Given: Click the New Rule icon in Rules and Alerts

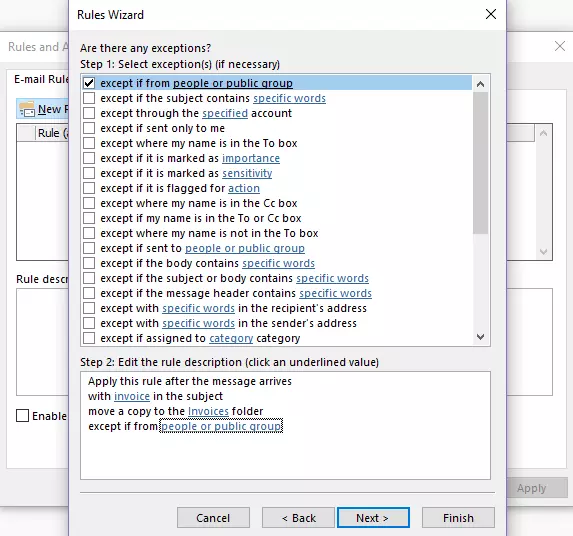Looking at the screenshot, I should [x=27, y=109].
